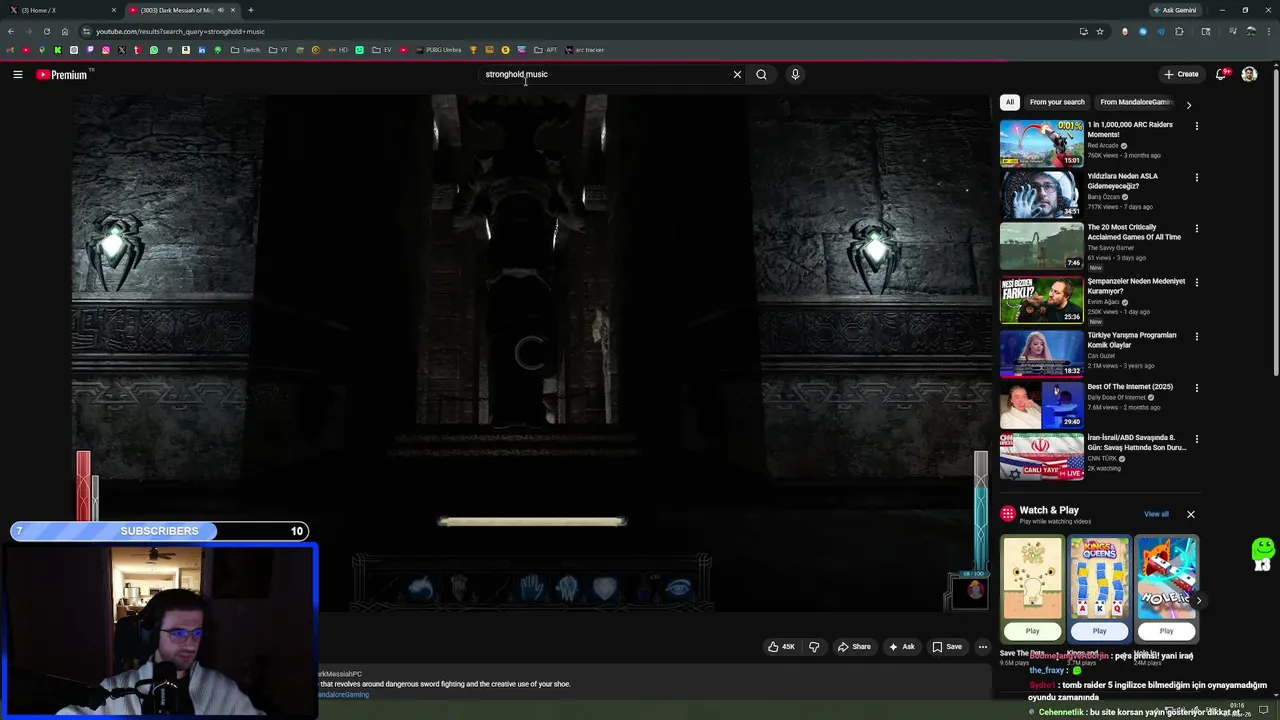The height and width of the screenshot is (720, 1280).
Task: Save the video to a playlist
Action: [x=947, y=647]
